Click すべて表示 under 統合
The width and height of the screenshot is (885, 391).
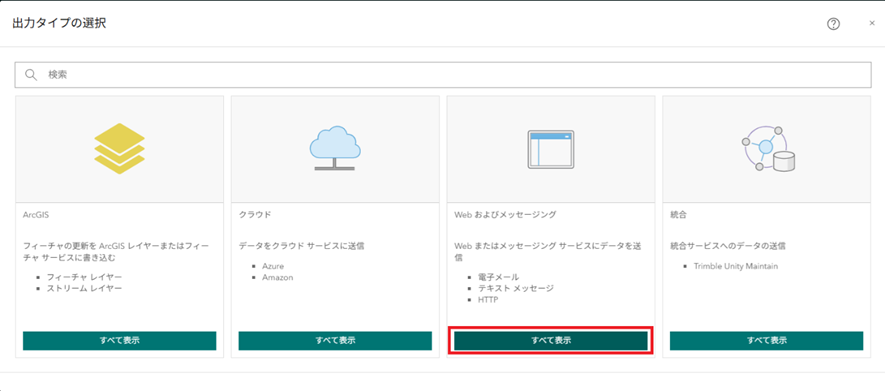click(x=766, y=341)
